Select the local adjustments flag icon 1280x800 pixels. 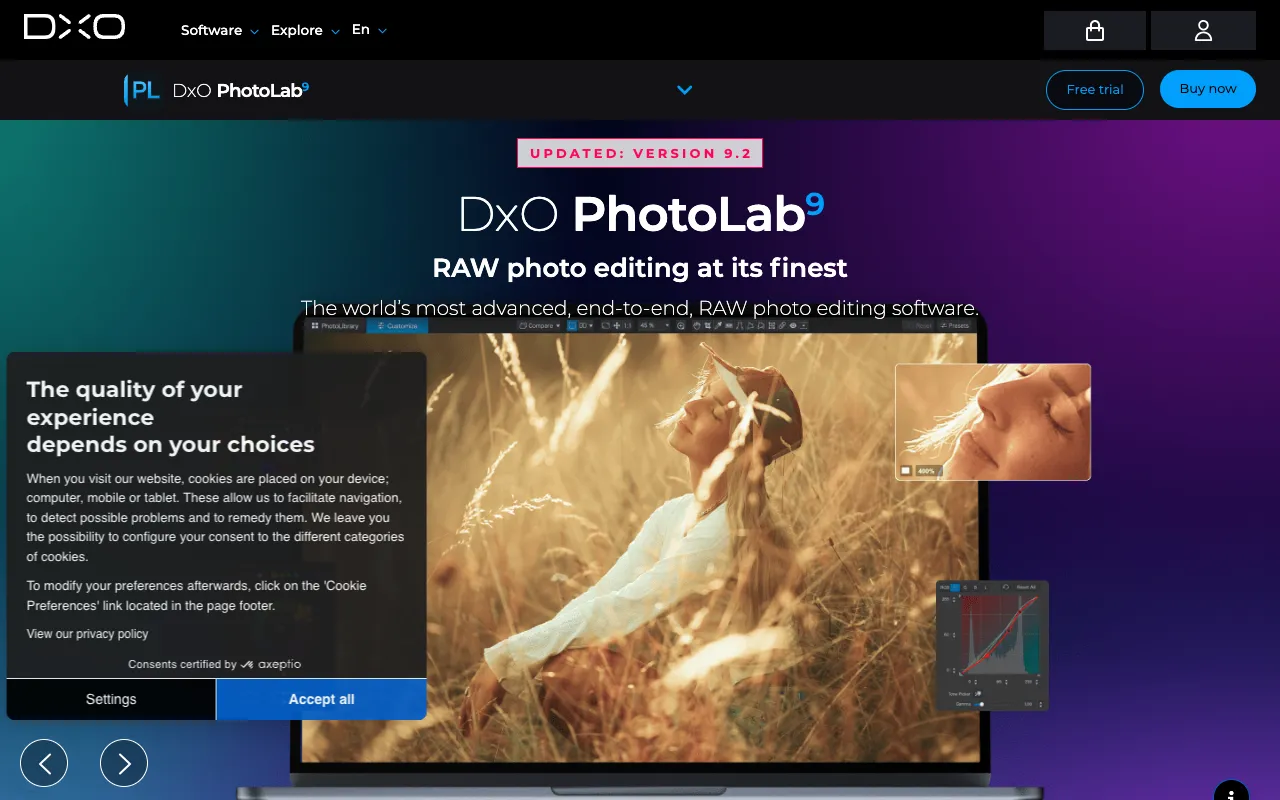pyautogui.click(x=751, y=325)
